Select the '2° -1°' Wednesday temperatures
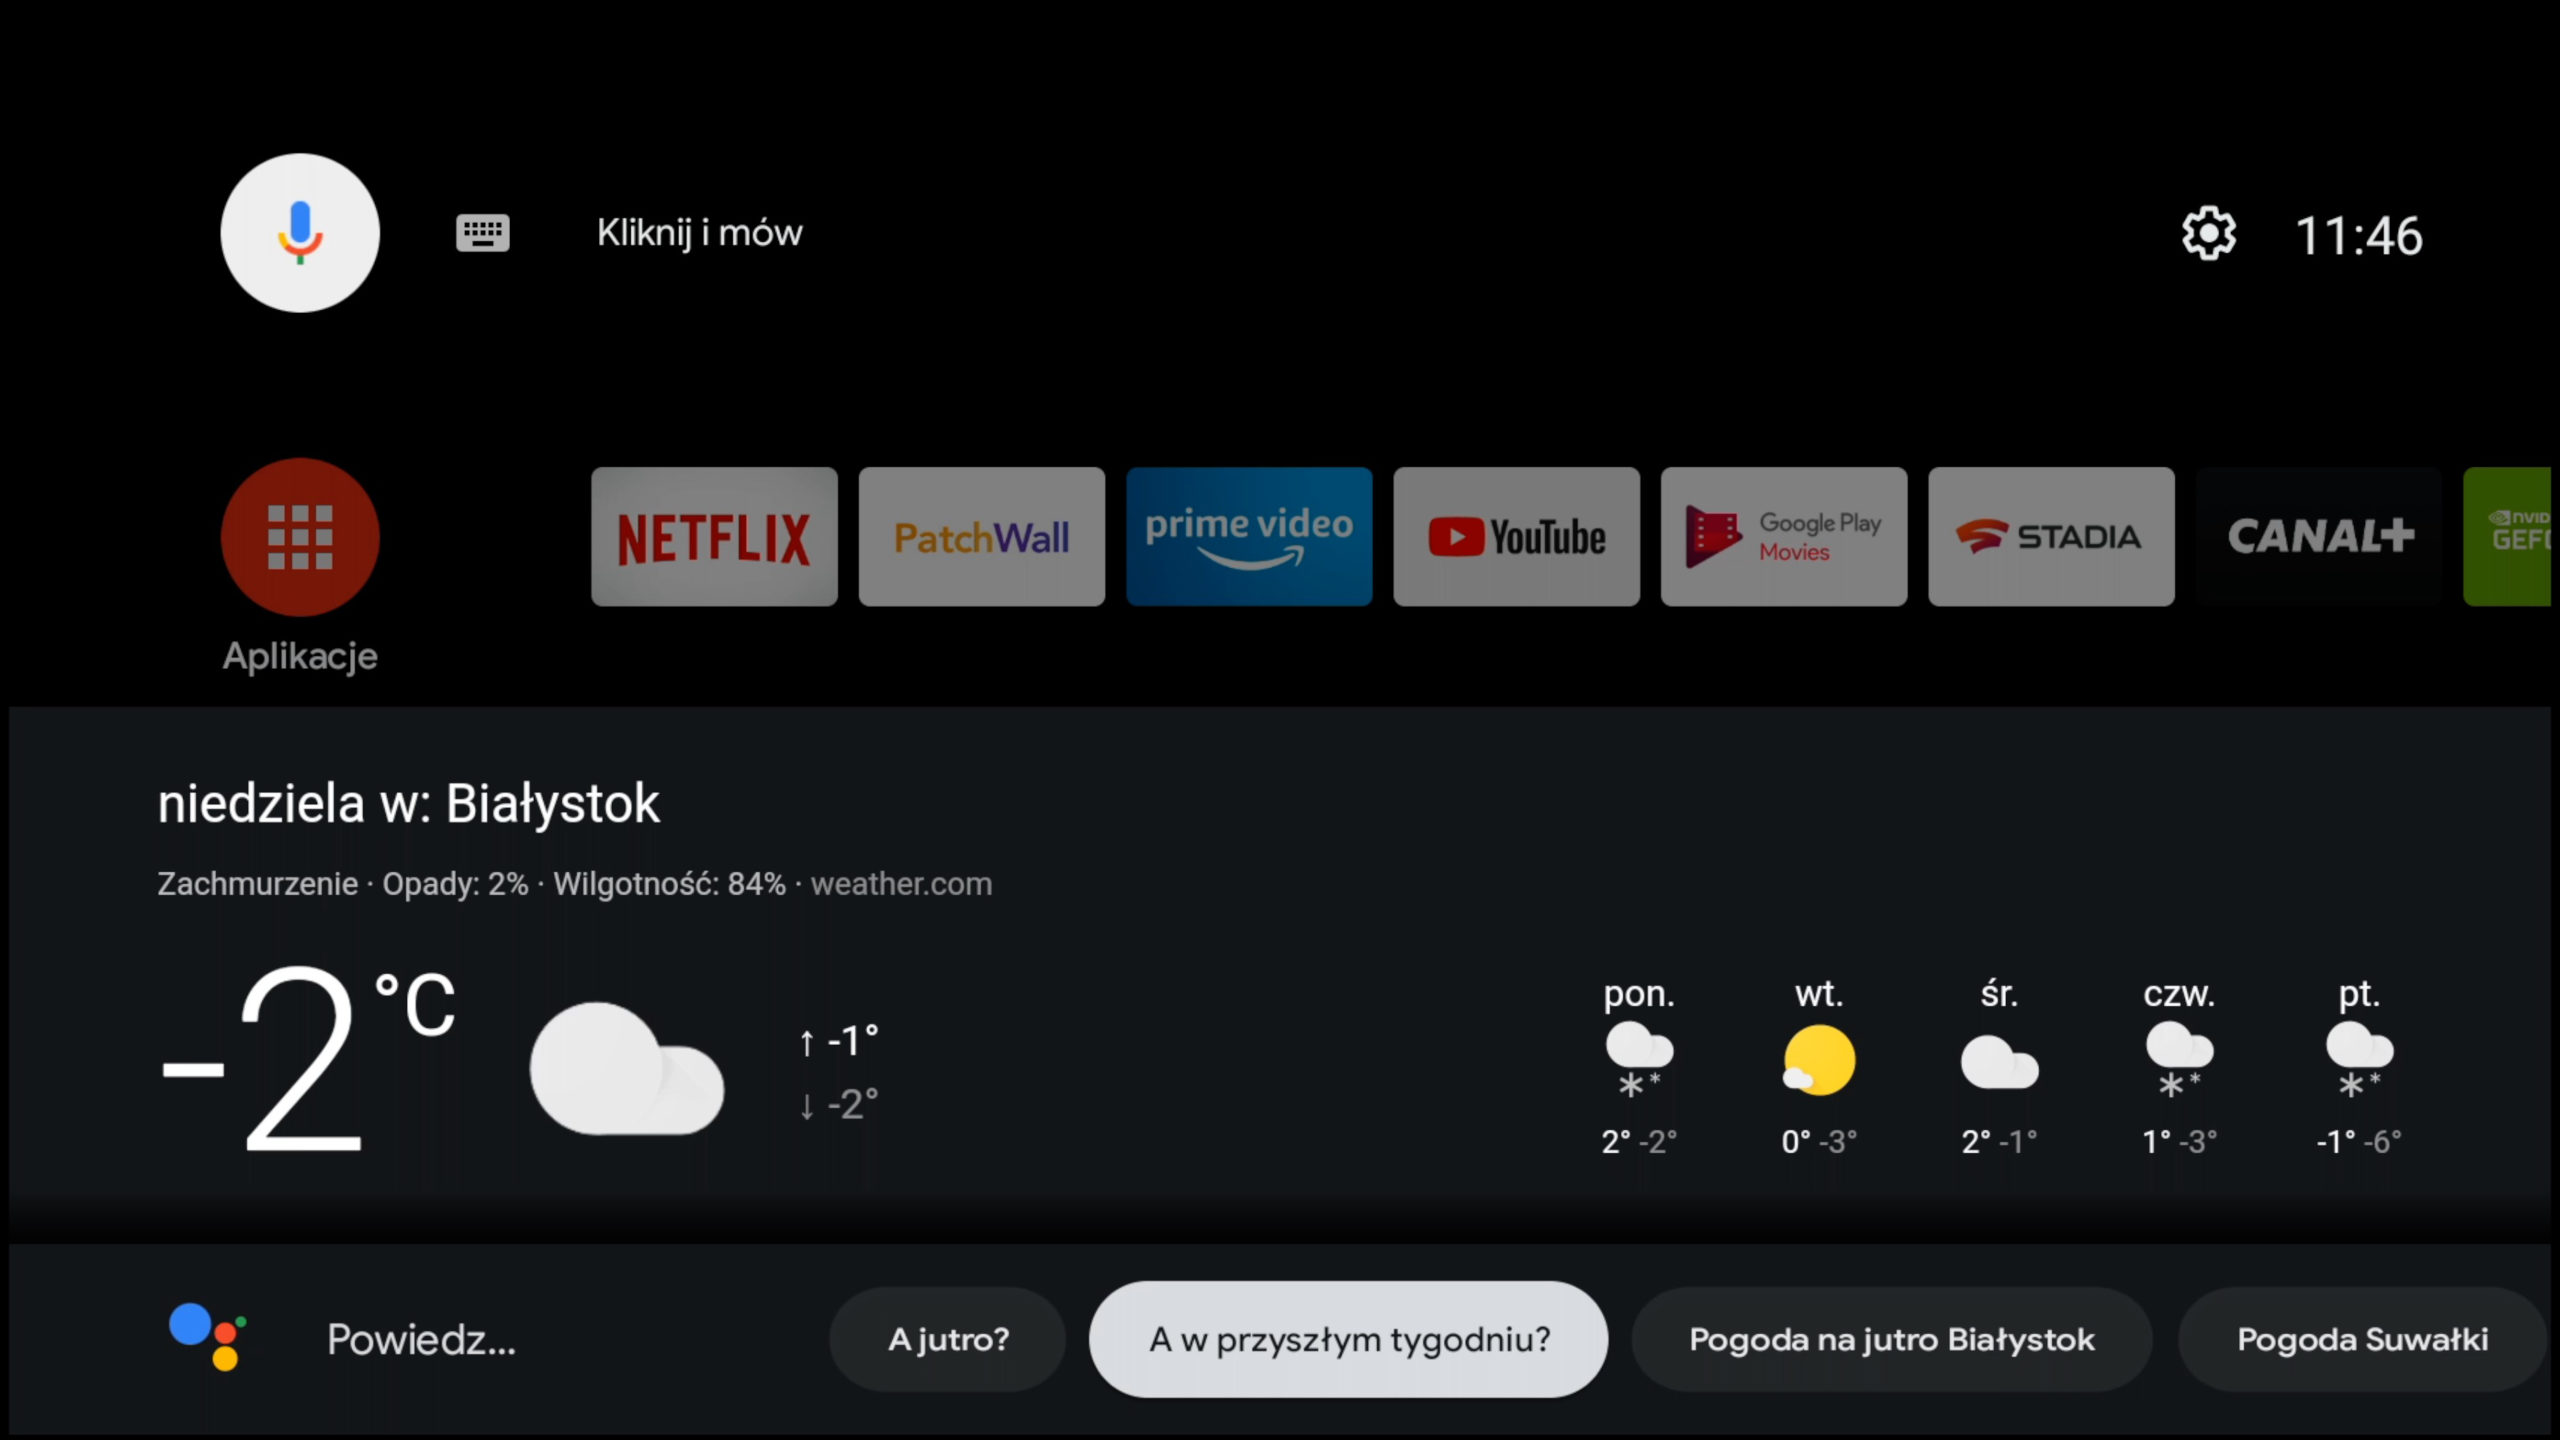2560x1440 pixels. [x=1999, y=1141]
